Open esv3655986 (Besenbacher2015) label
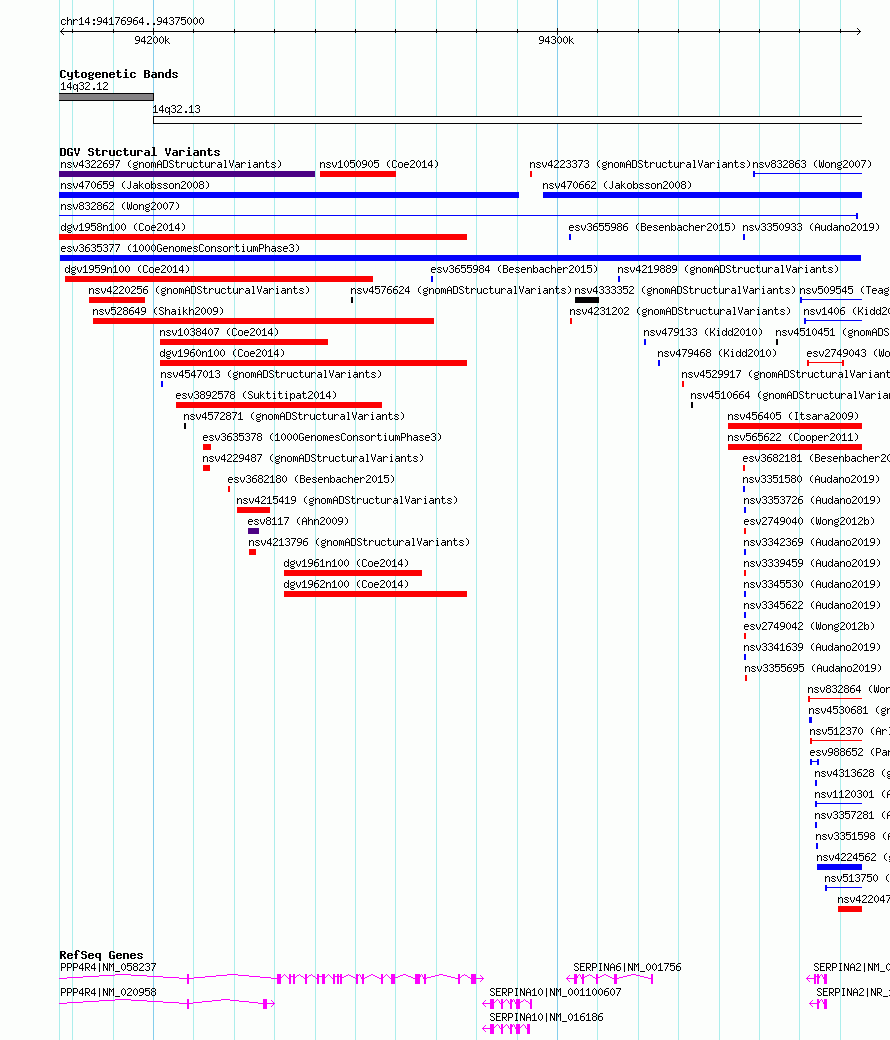This screenshot has width=890, height=1040. 652,228
